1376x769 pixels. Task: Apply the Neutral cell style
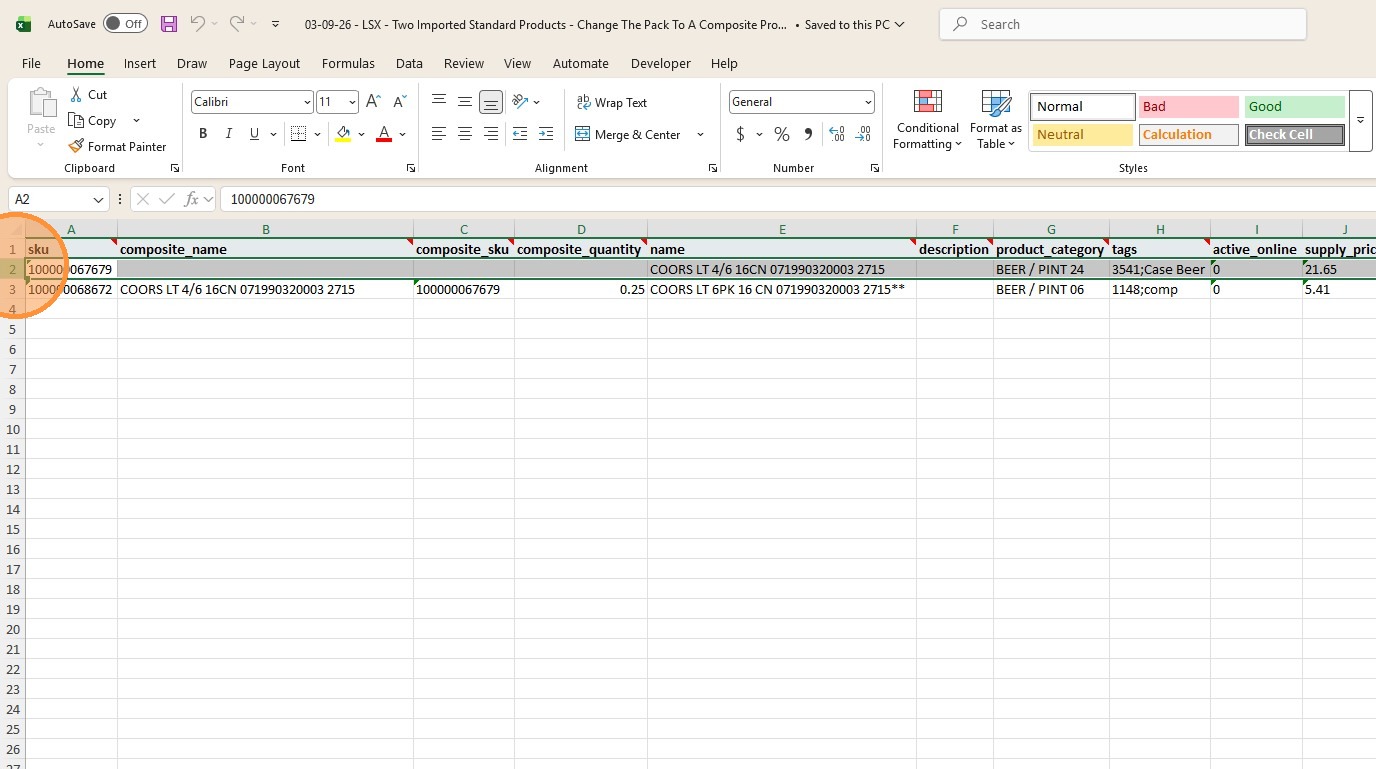[x=1083, y=134]
